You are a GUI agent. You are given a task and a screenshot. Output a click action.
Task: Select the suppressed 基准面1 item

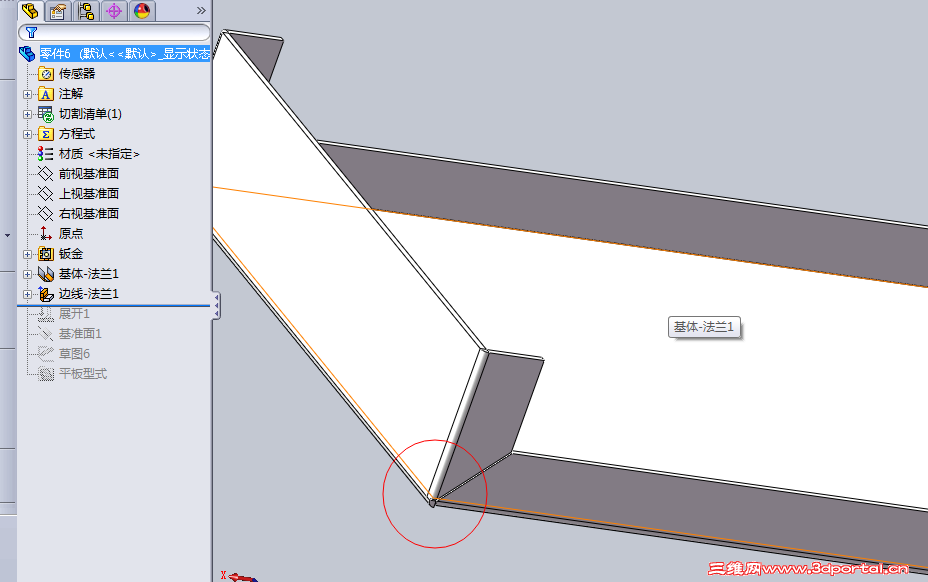80,333
